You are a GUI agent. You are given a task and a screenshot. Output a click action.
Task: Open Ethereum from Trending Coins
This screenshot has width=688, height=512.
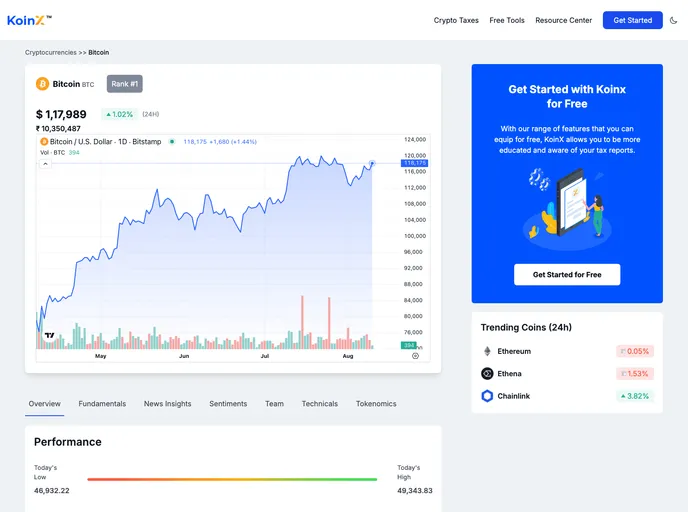514,351
